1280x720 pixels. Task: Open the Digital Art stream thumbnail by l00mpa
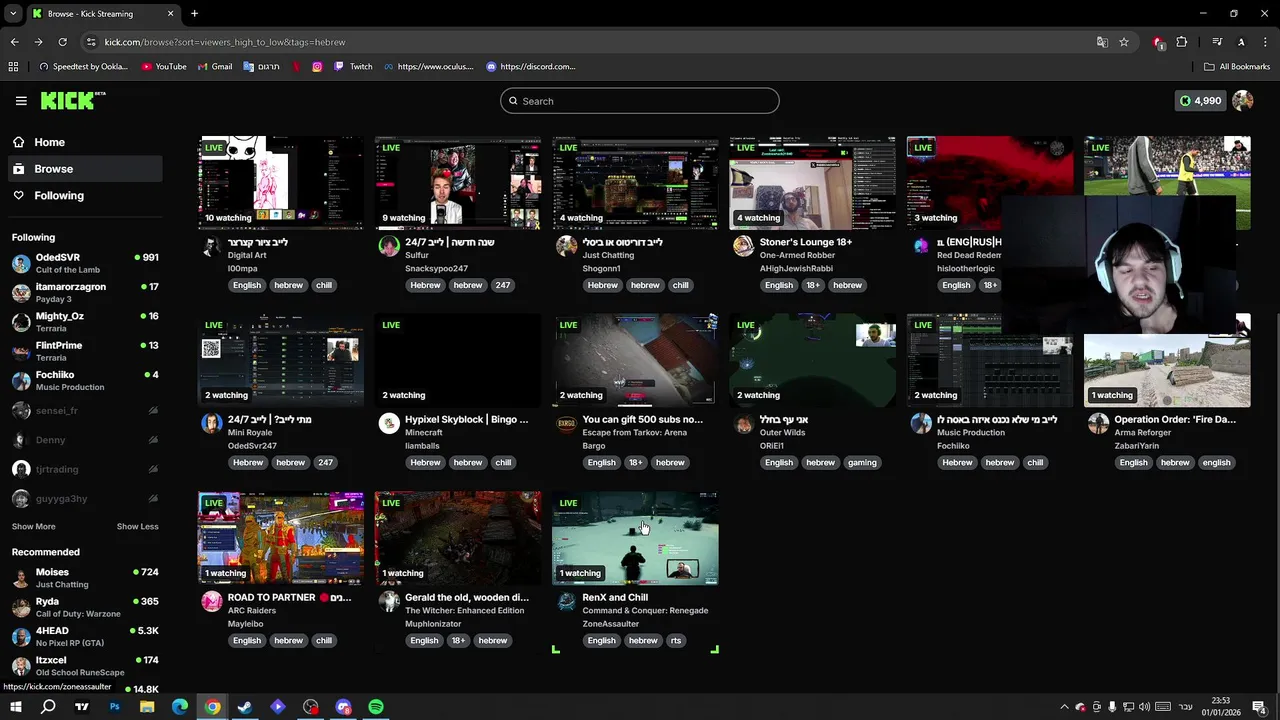[281, 183]
